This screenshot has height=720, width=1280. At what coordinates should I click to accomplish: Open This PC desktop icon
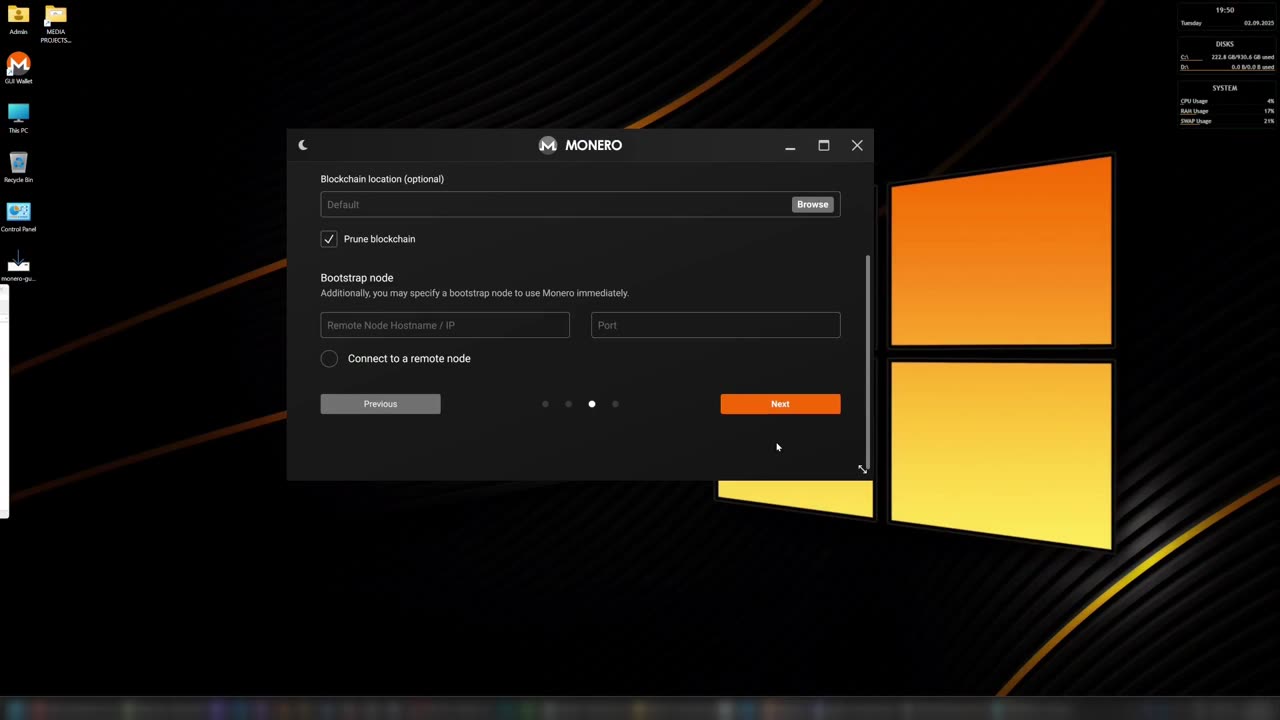[x=18, y=117]
